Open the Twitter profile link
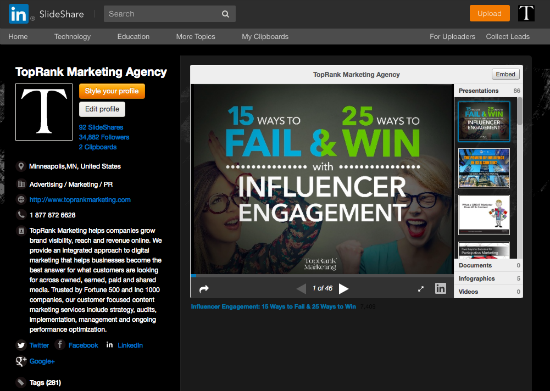This screenshot has height=391, width=550. point(39,345)
